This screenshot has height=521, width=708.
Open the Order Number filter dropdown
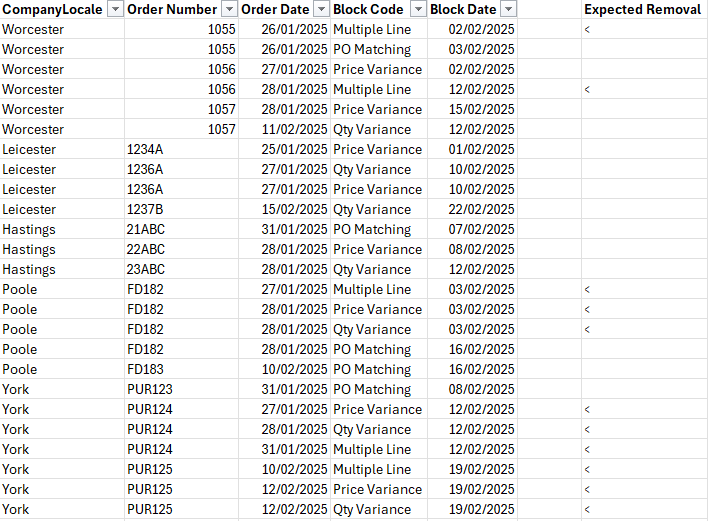click(229, 9)
